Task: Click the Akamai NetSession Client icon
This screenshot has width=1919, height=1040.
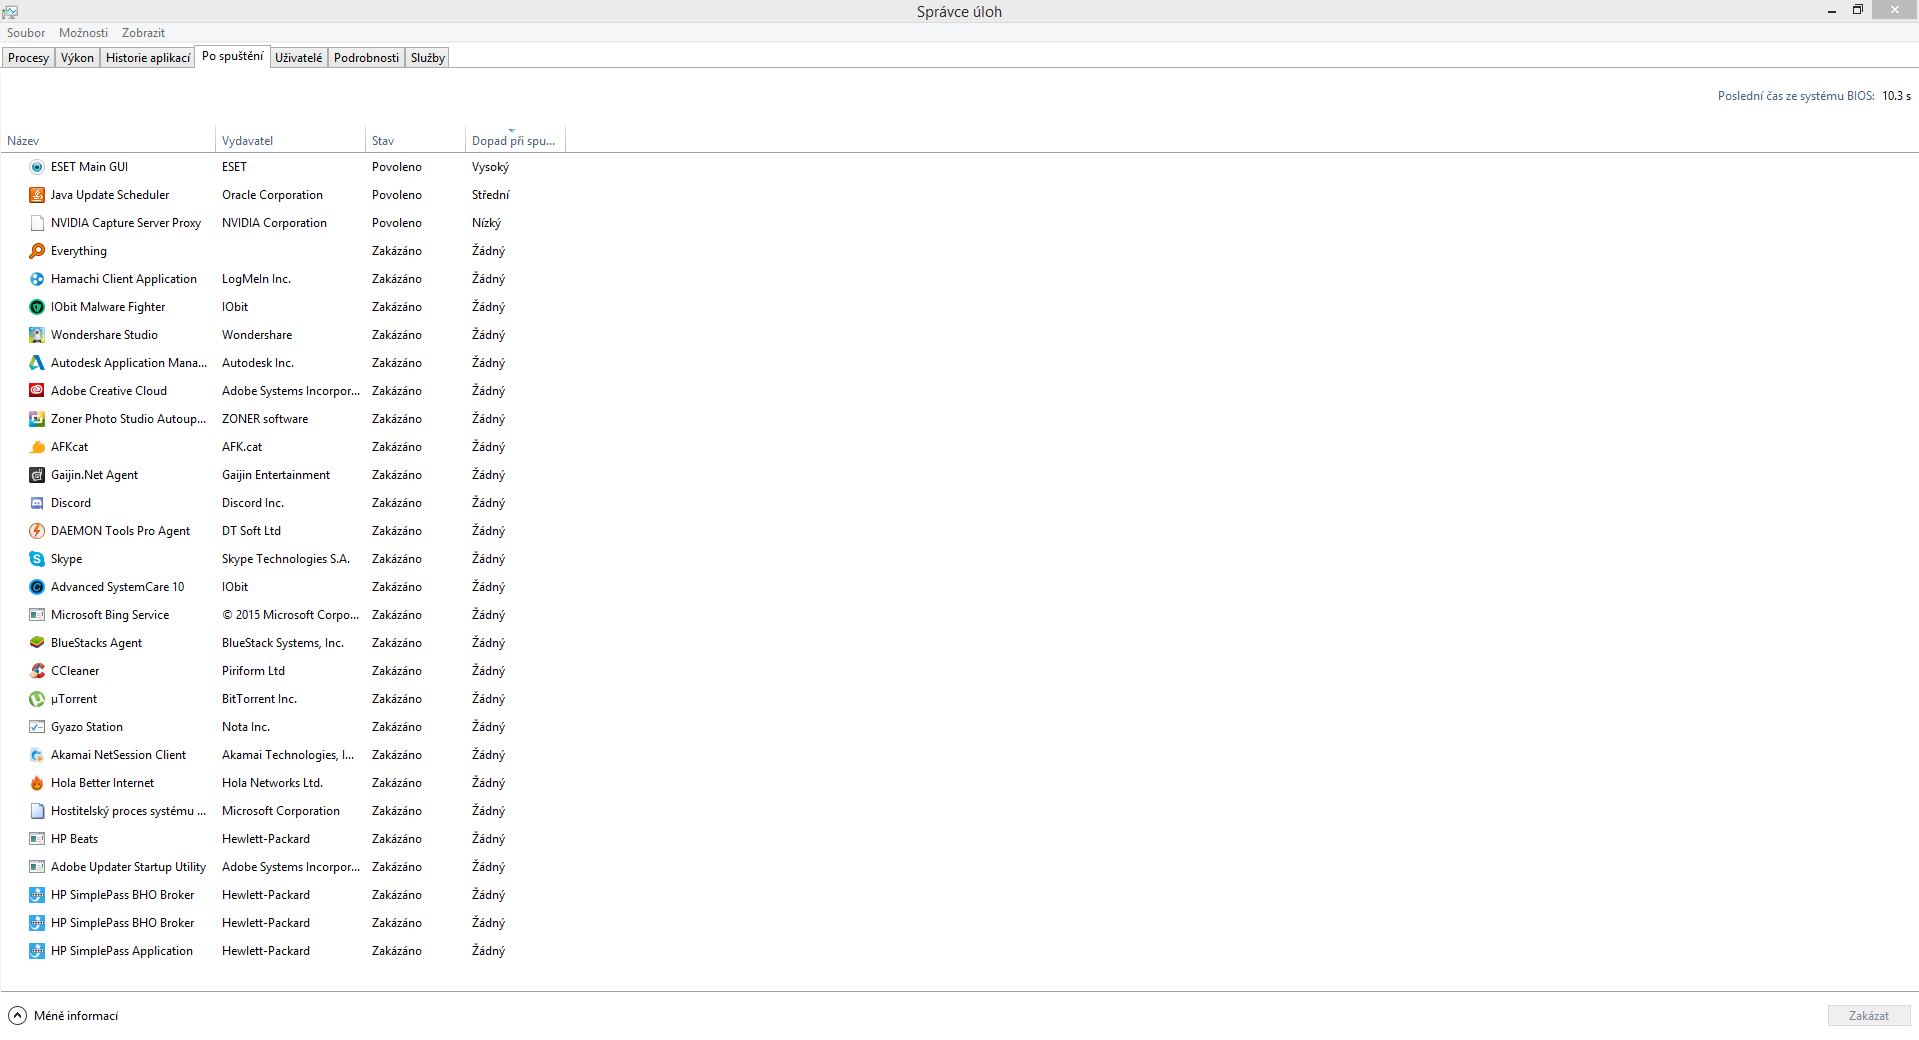Action: tap(37, 755)
